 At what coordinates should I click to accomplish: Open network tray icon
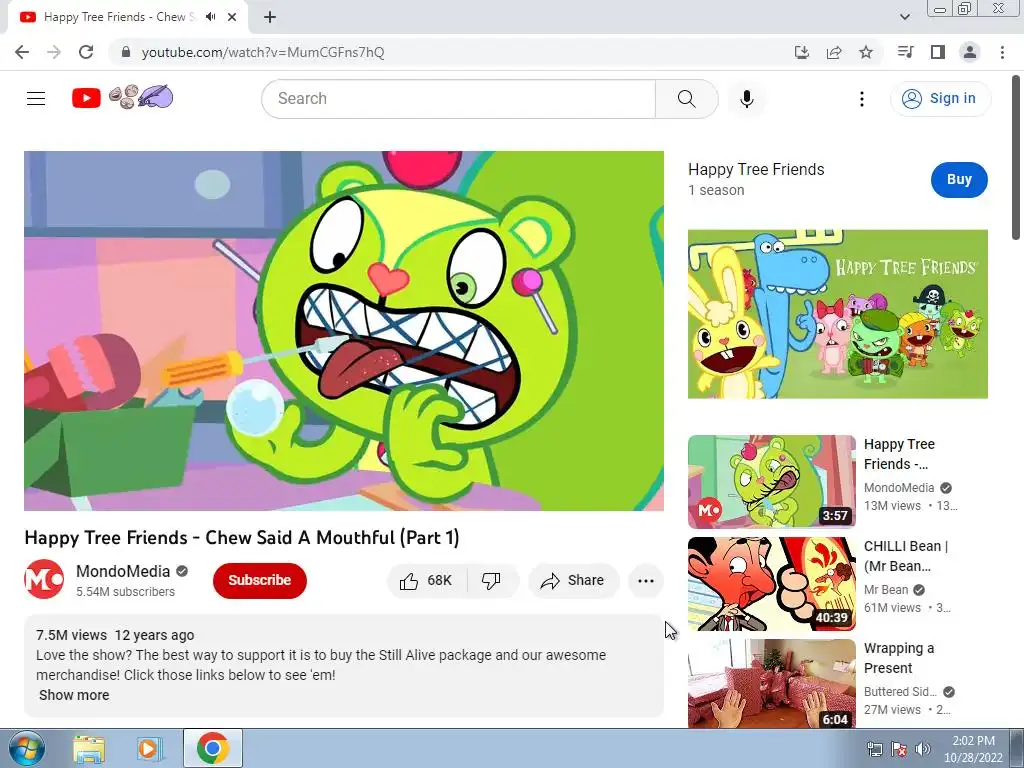coord(874,749)
